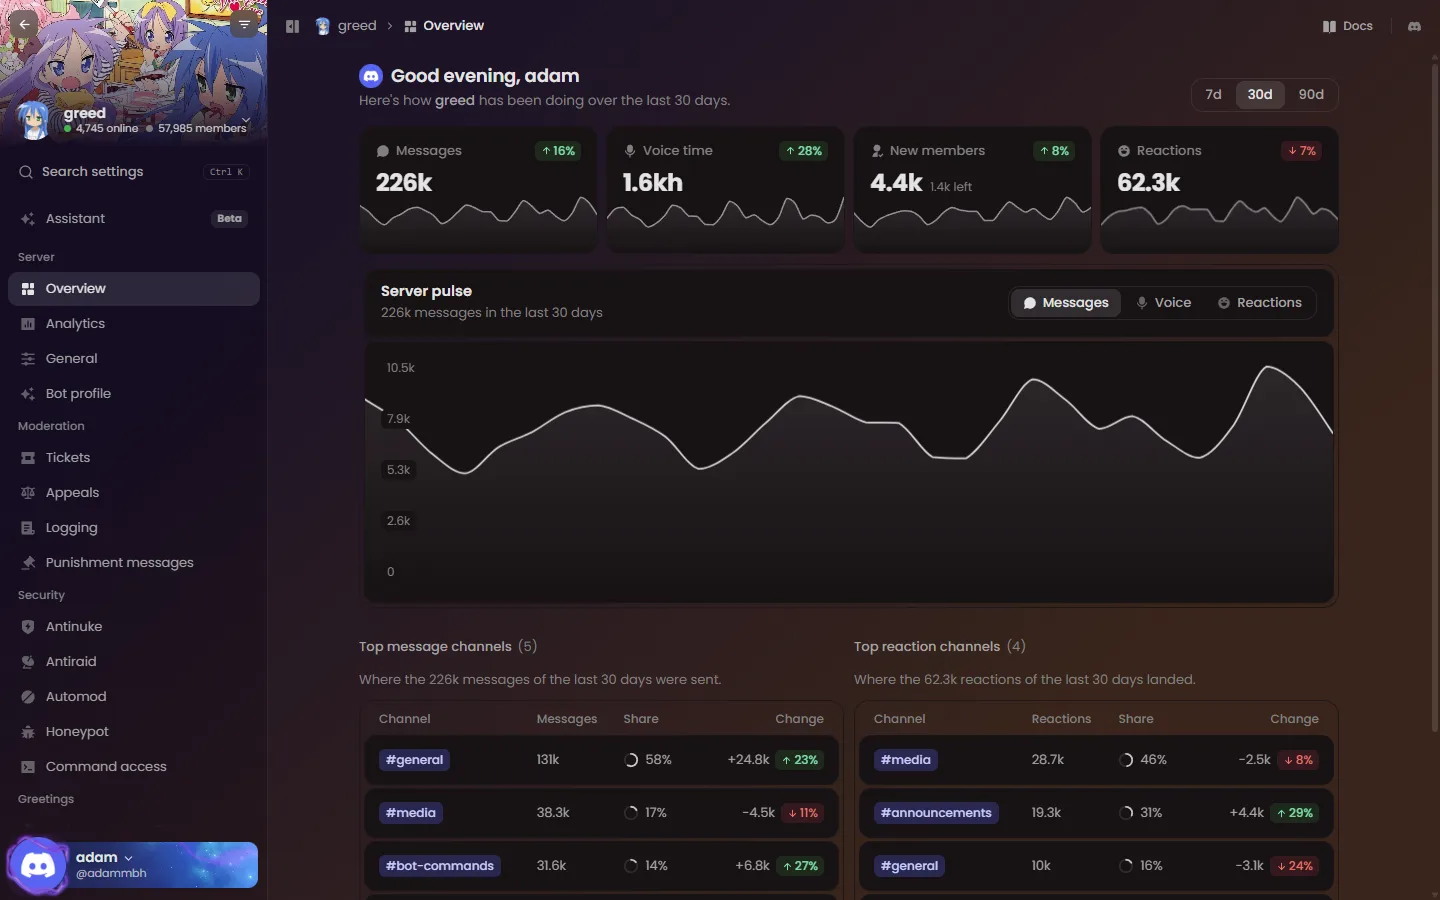Open Logging settings
Screen dimensions: 1440x900
pyautogui.click(x=133, y=528)
